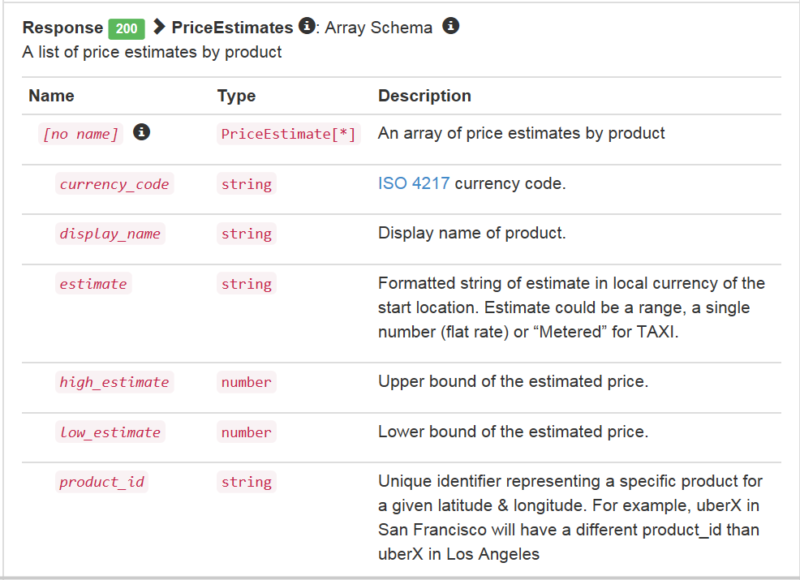Select the high_estimate field name
The width and height of the screenshot is (800, 580).
114,382
